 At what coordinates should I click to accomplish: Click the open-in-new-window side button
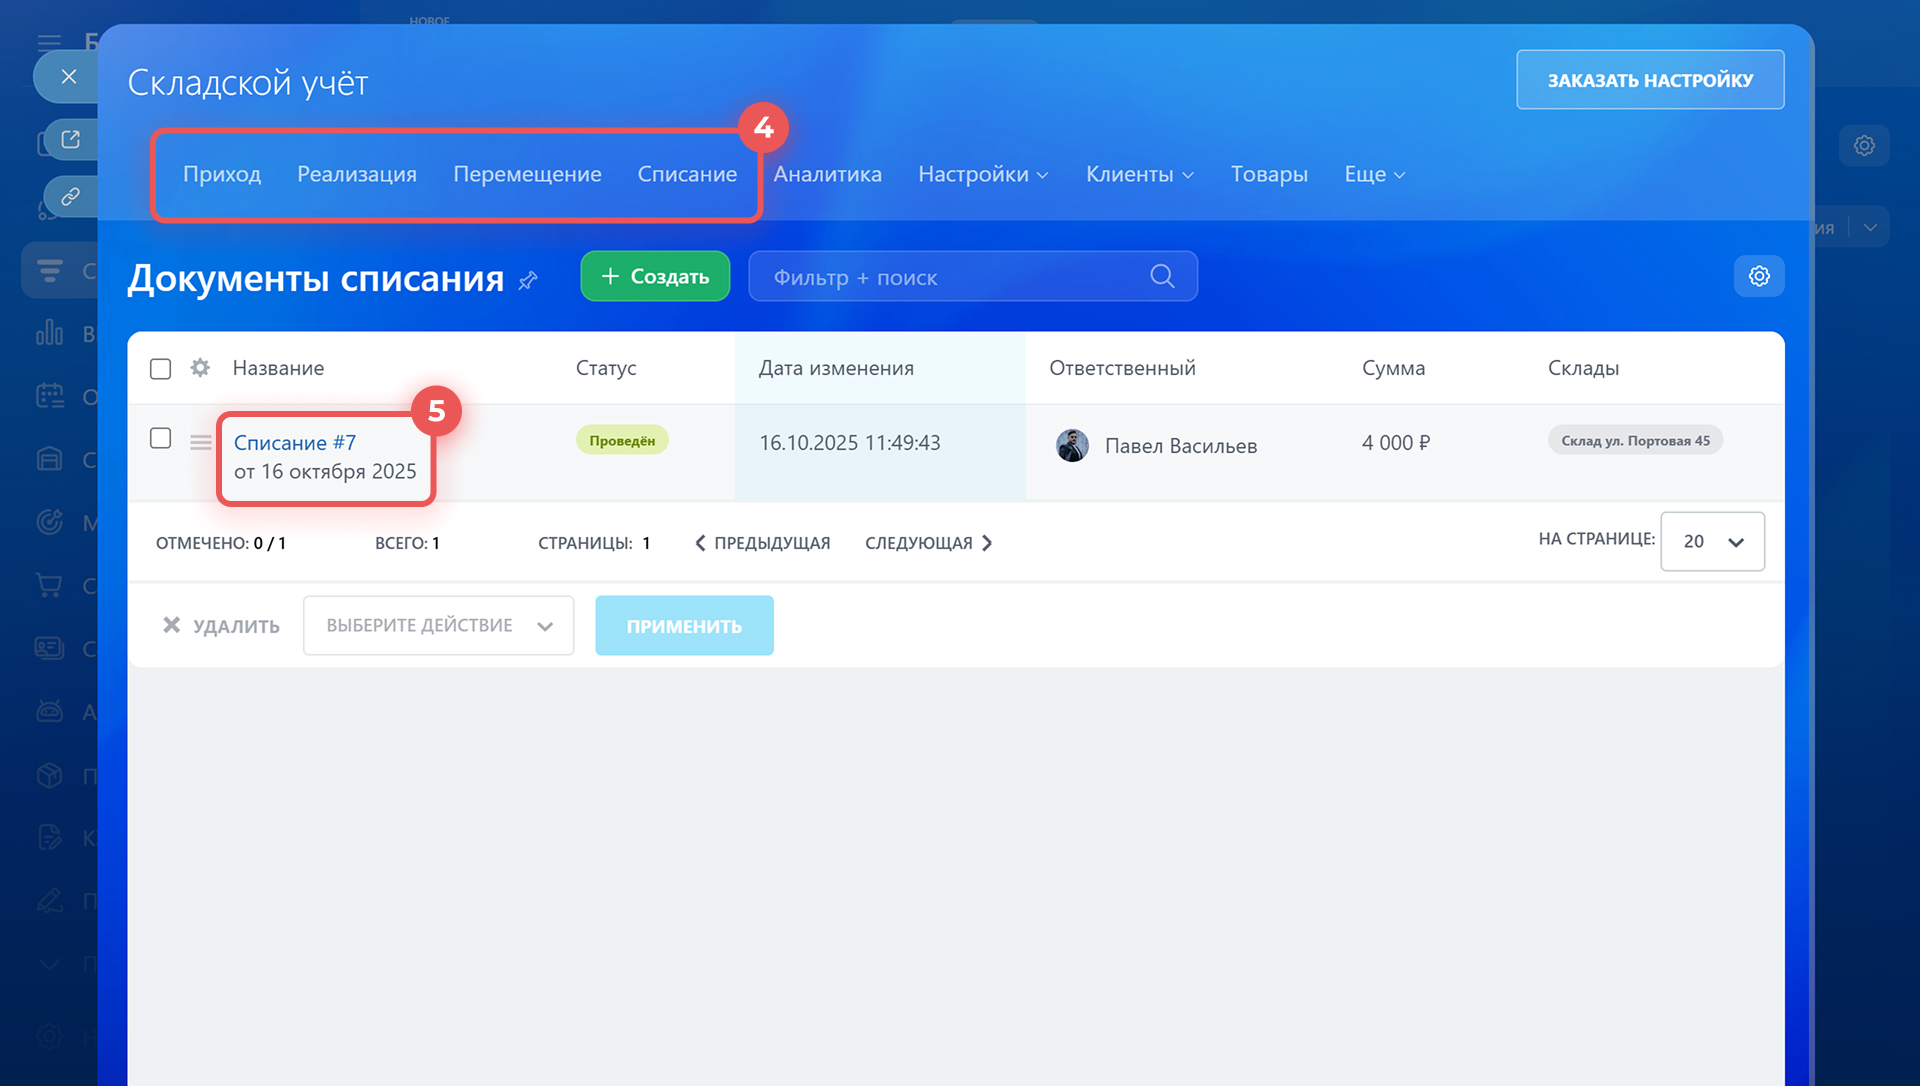tap(70, 139)
